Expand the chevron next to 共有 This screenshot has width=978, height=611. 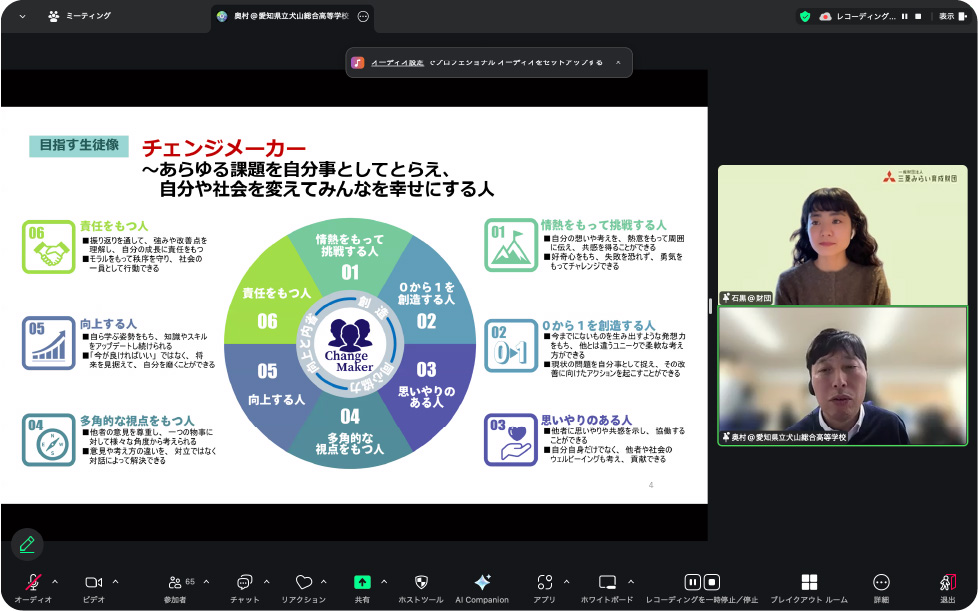tap(384, 581)
